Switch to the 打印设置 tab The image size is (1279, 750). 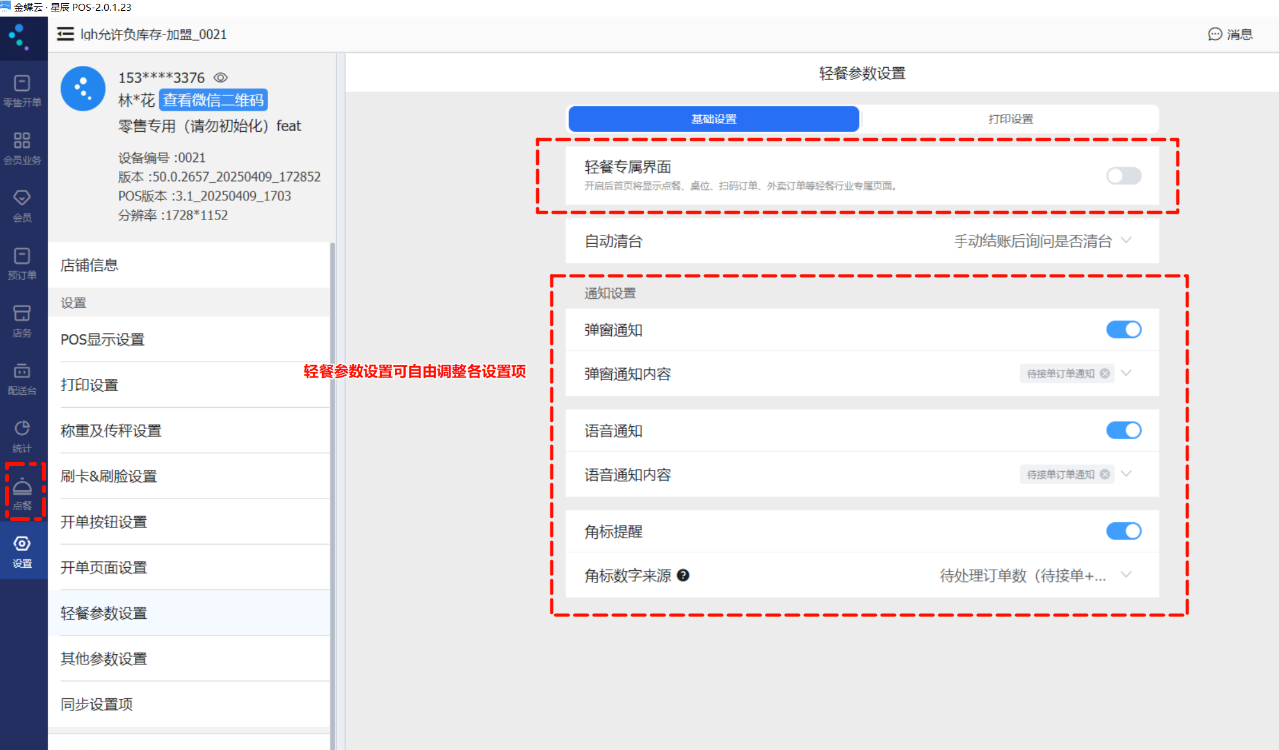pos(1011,119)
